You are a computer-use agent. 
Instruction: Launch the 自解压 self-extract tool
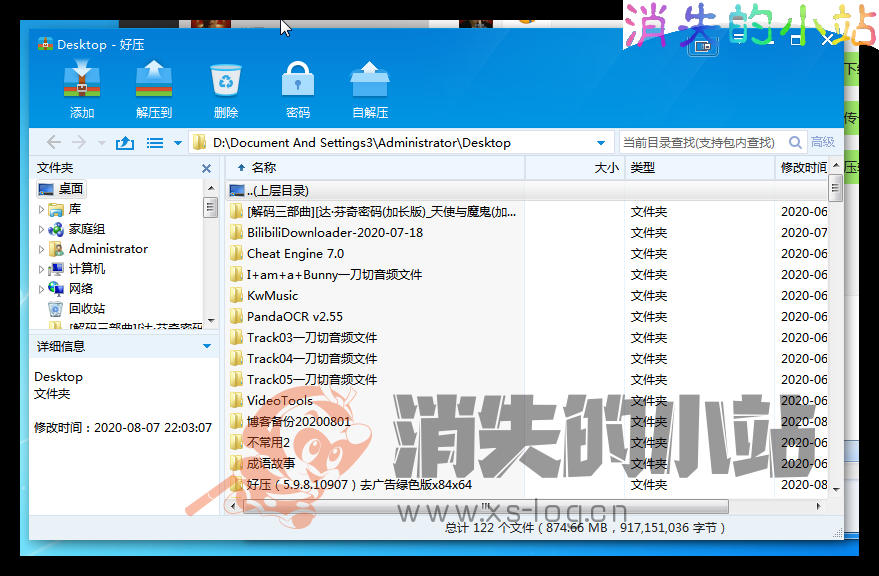coord(369,80)
